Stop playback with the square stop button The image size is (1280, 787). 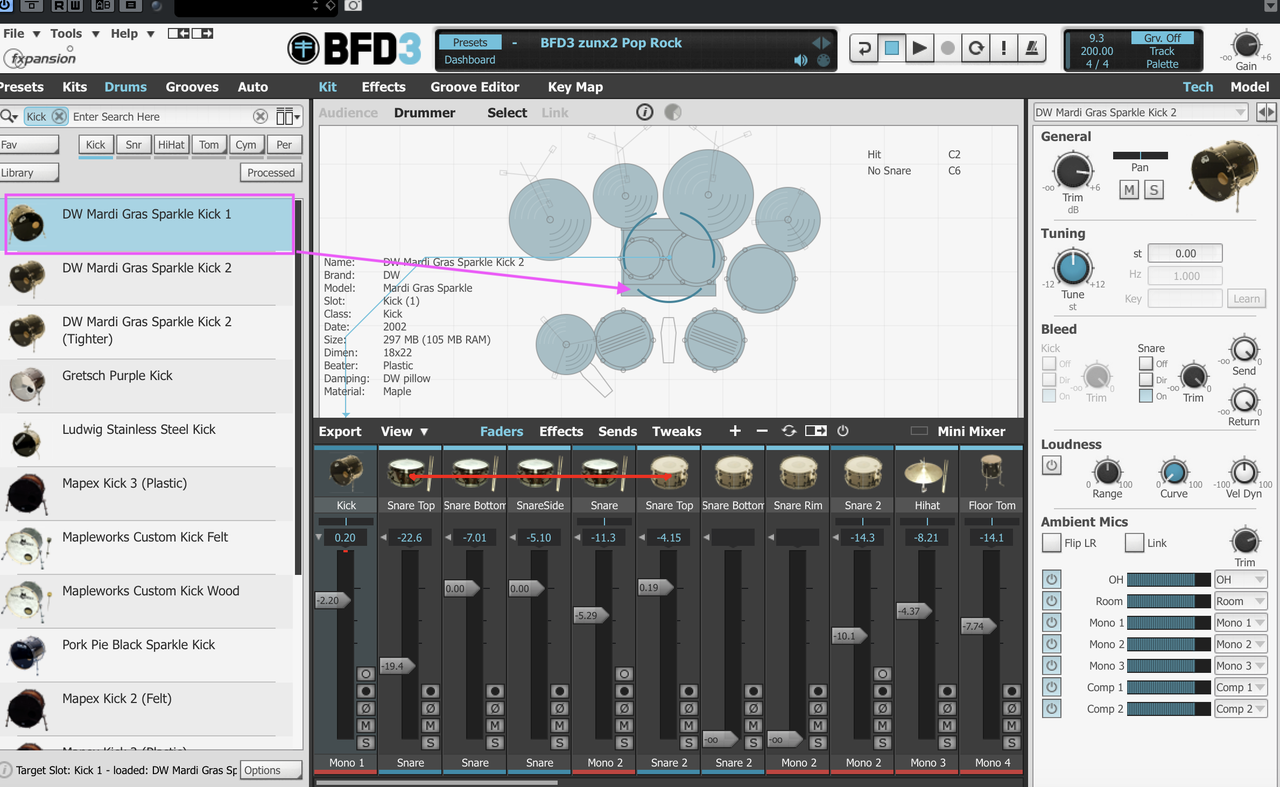[892, 48]
